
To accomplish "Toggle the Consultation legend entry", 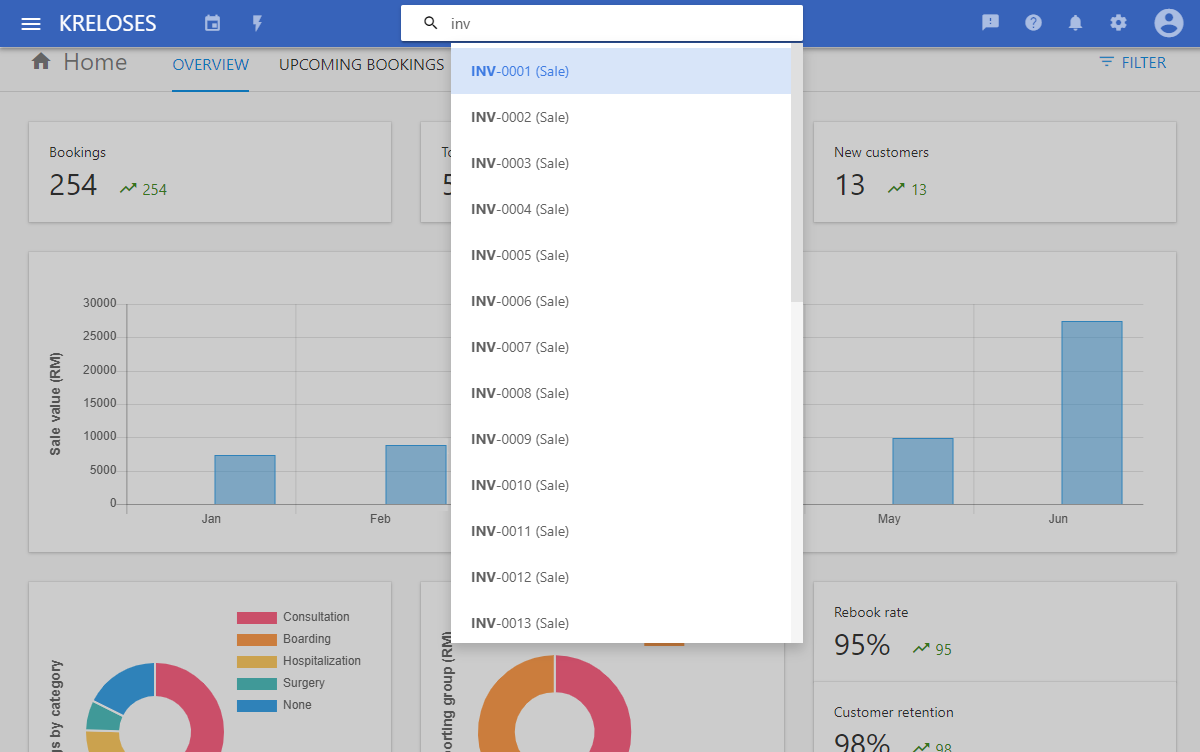I will [x=316, y=617].
